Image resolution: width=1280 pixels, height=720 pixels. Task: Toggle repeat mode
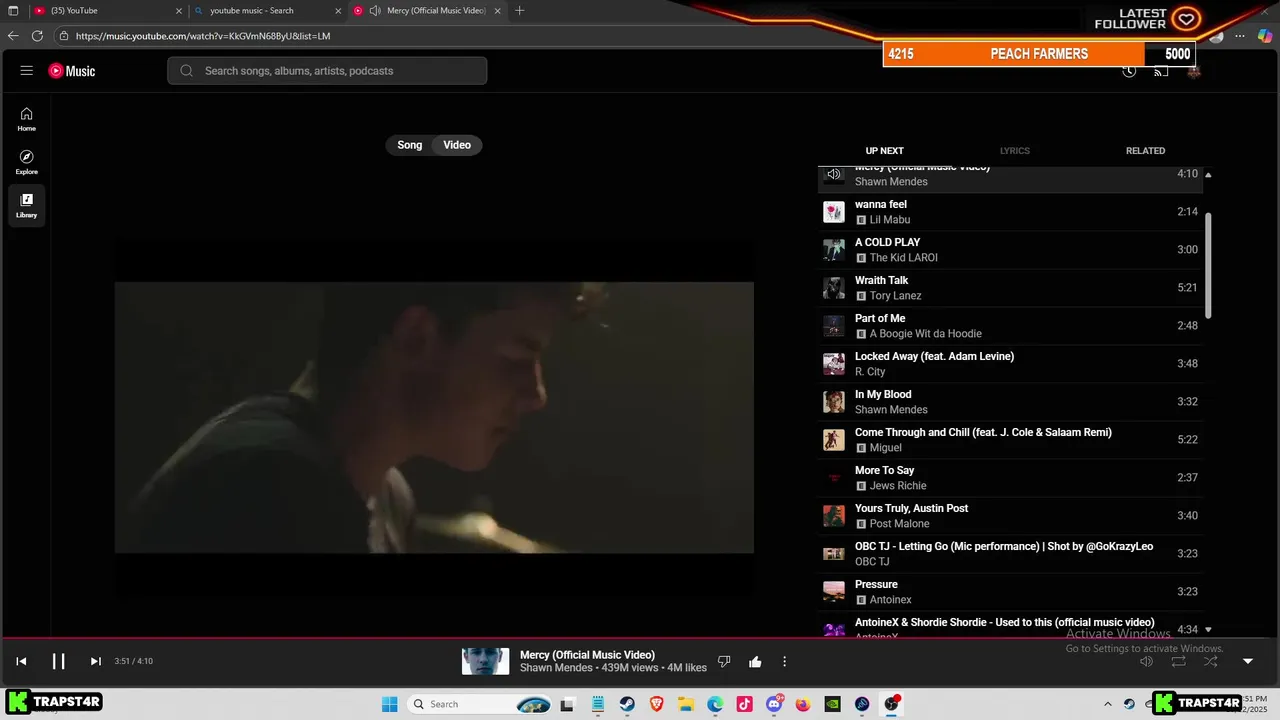pyautogui.click(x=1179, y=661)
